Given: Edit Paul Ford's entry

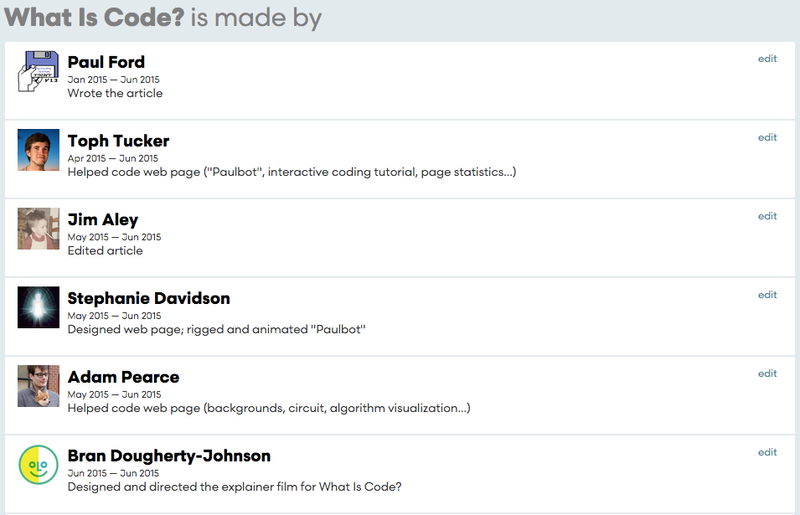Looking at the screenshot, I should (x=767, y=59).
